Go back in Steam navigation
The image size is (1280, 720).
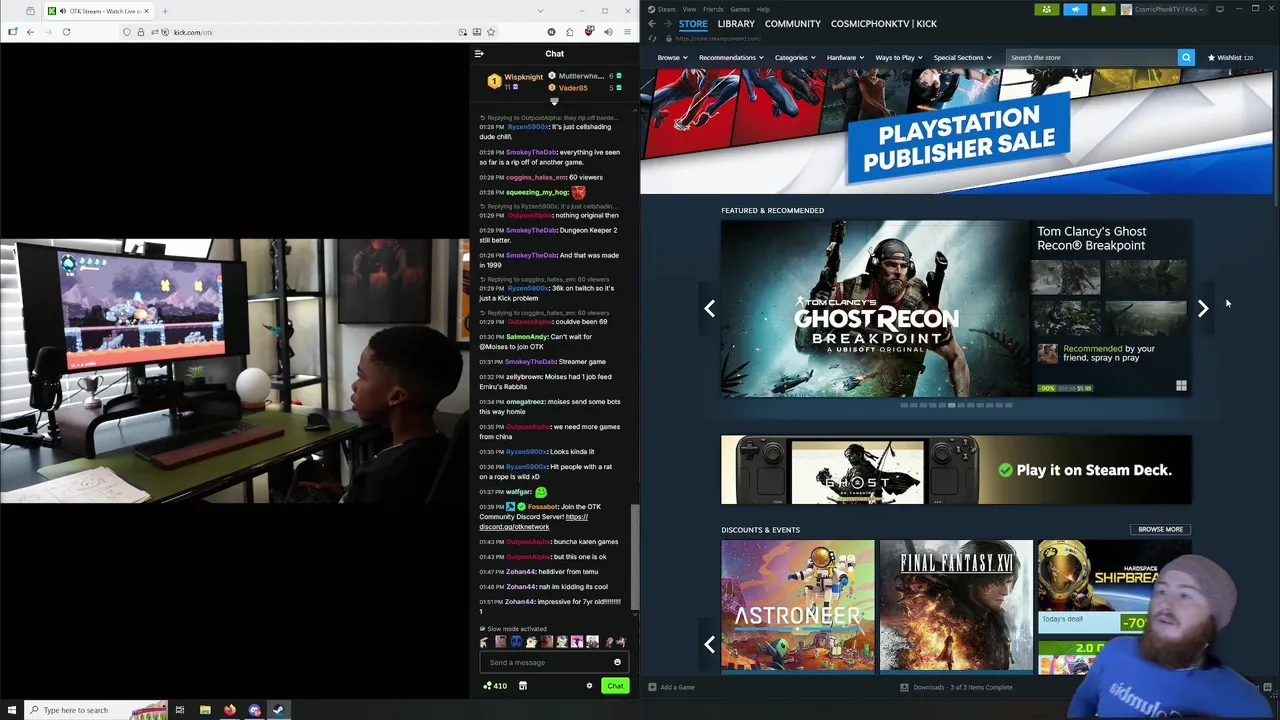tap(652, 23)
